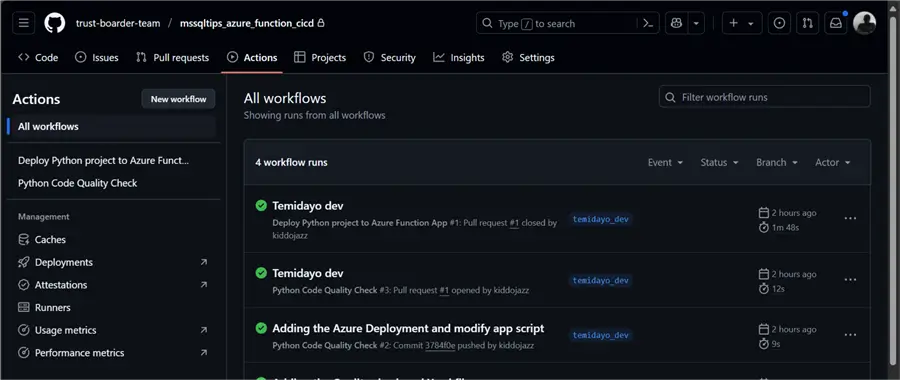Open the notifications inbox
The height and width of the screenshot is (380, 900).
click(836, 24)
